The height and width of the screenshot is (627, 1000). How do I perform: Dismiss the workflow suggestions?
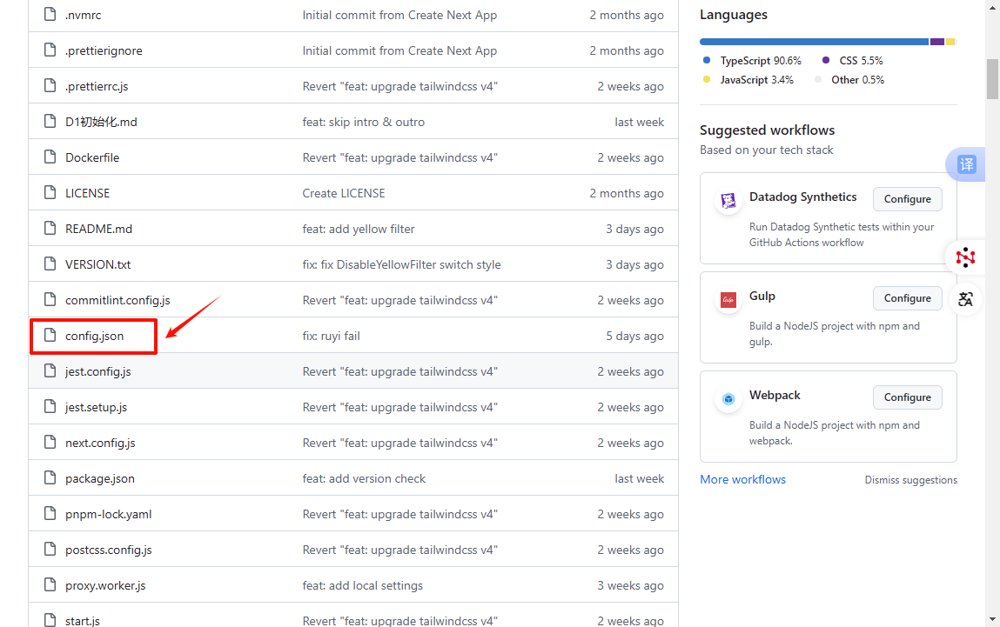910,480
